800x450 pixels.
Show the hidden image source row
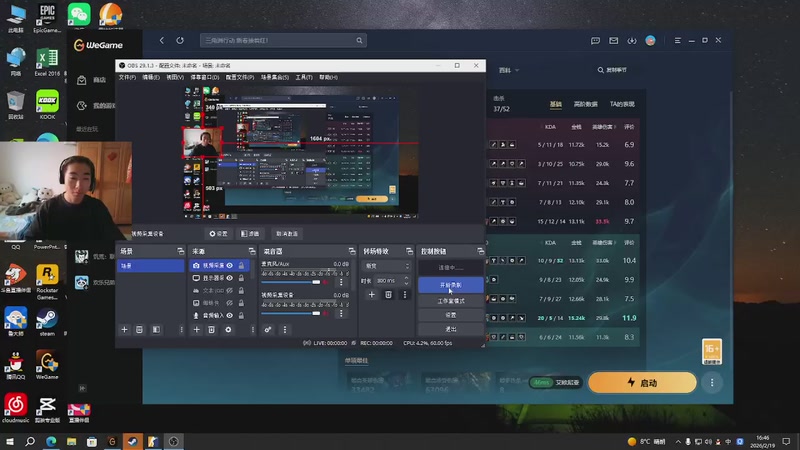230,303
